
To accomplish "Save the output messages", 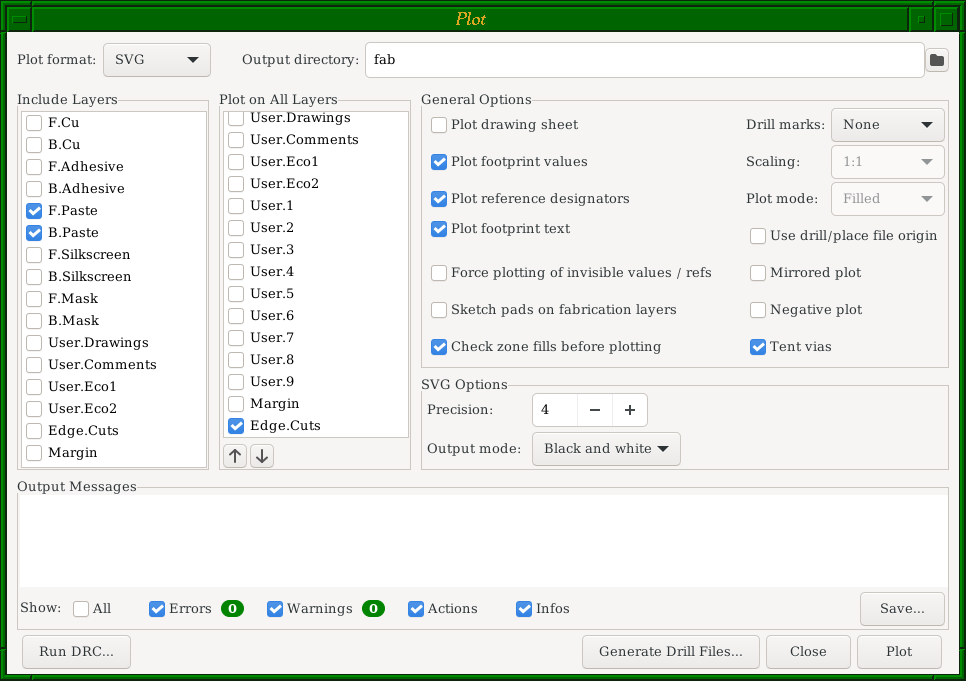I will (902, 608).
